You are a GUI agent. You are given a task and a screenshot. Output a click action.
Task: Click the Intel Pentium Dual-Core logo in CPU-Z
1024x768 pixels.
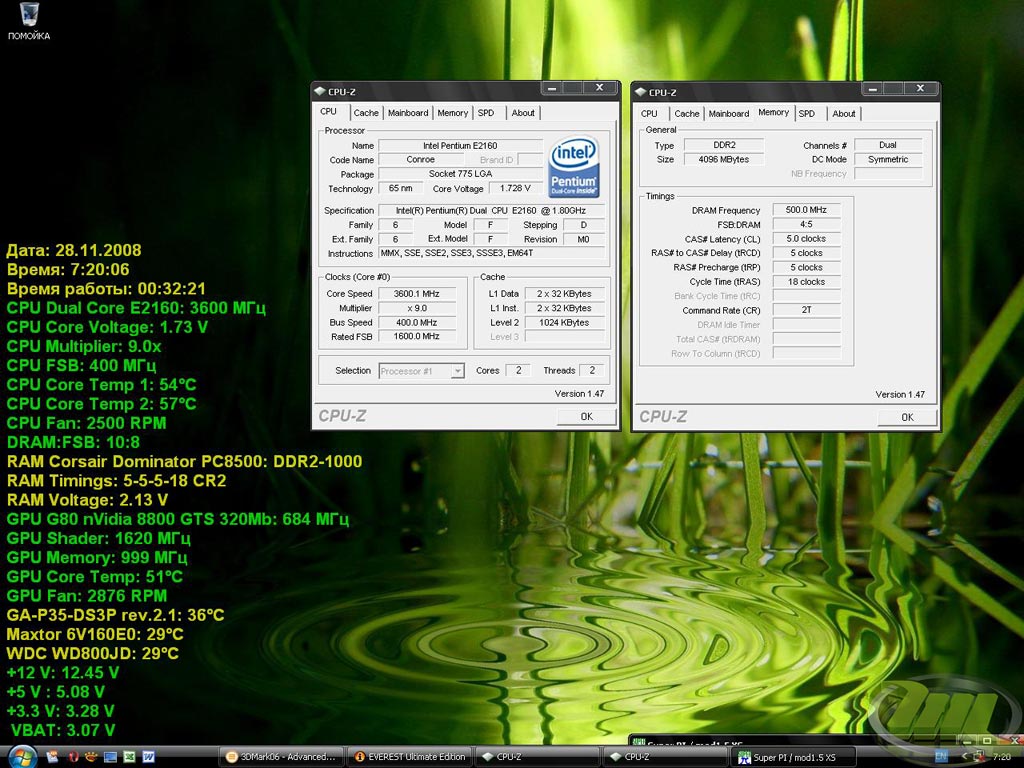(573, 167)
